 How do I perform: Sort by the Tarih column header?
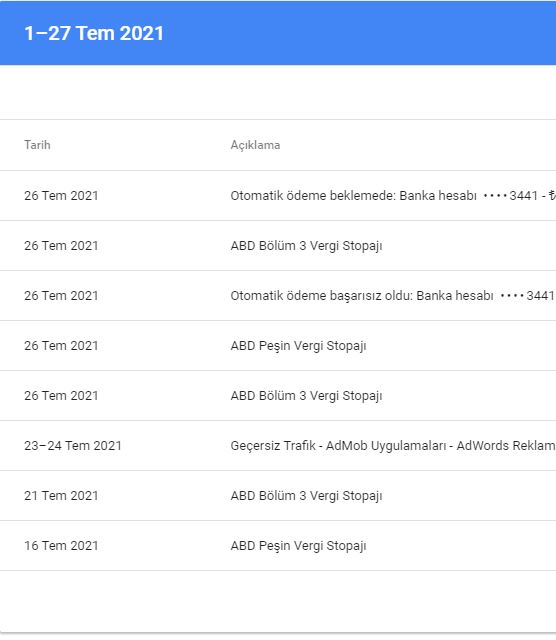(x=37, y=145)
